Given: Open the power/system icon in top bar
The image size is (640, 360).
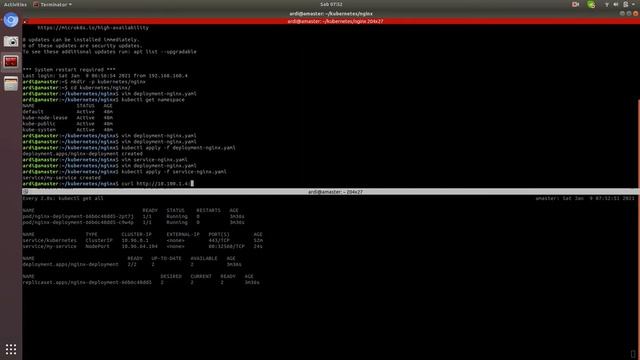Looking at the screenshot, I should tap(626, 4).
